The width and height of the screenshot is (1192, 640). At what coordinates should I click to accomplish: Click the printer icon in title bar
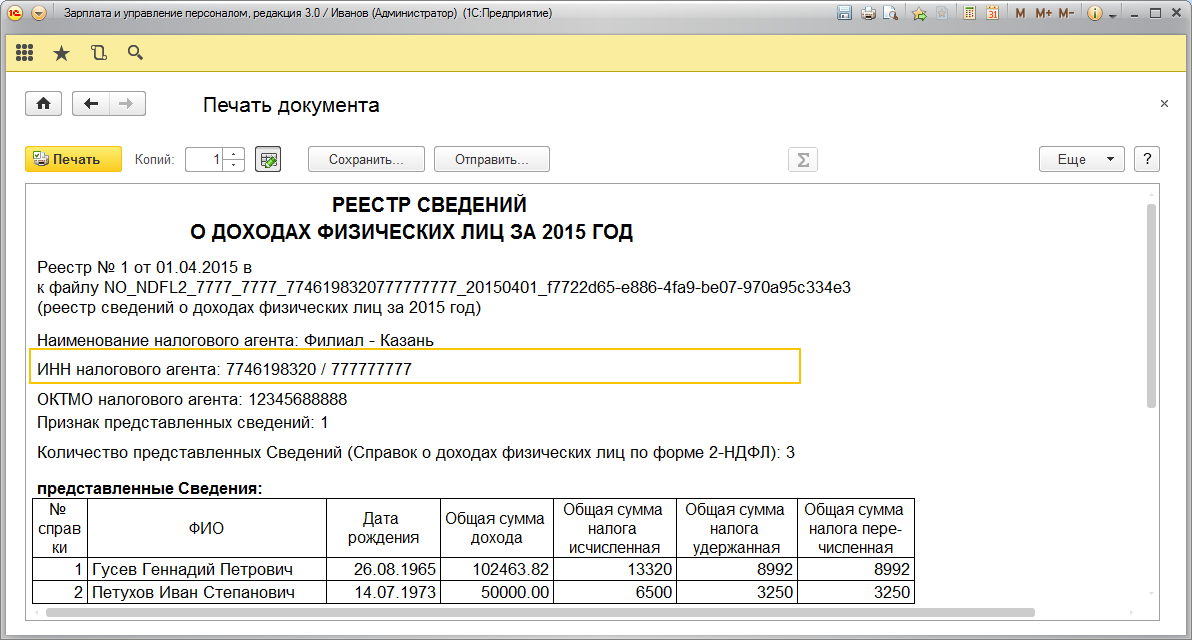click(868, 13)
